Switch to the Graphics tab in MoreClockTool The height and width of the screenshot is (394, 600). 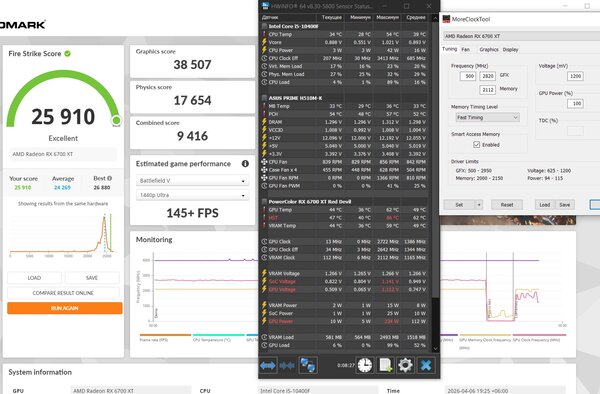click(489, 49)
